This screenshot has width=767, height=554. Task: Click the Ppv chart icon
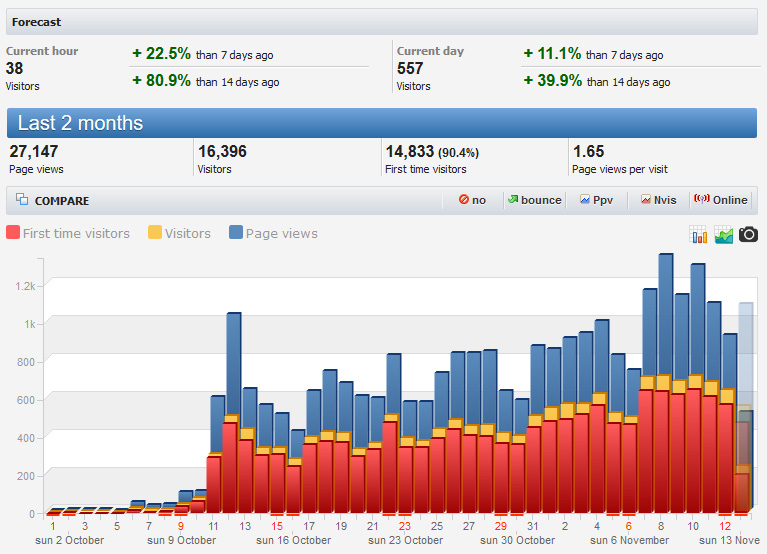[x=585, y=199]
